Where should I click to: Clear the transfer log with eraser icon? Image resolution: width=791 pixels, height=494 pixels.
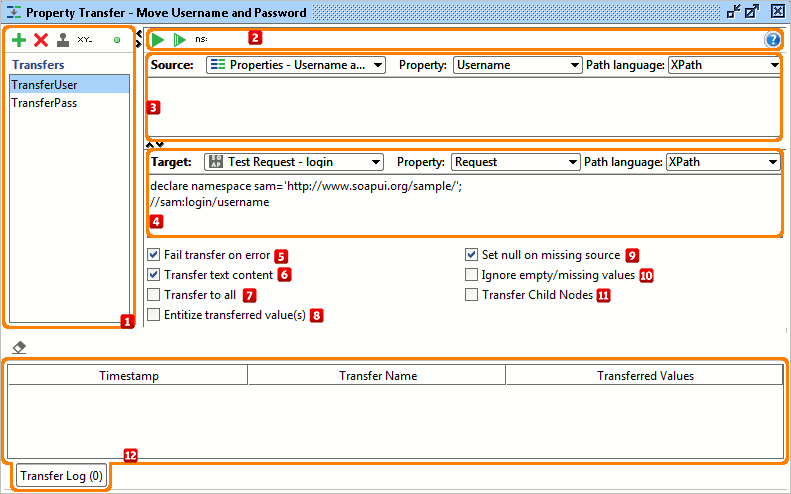(19, 348)
